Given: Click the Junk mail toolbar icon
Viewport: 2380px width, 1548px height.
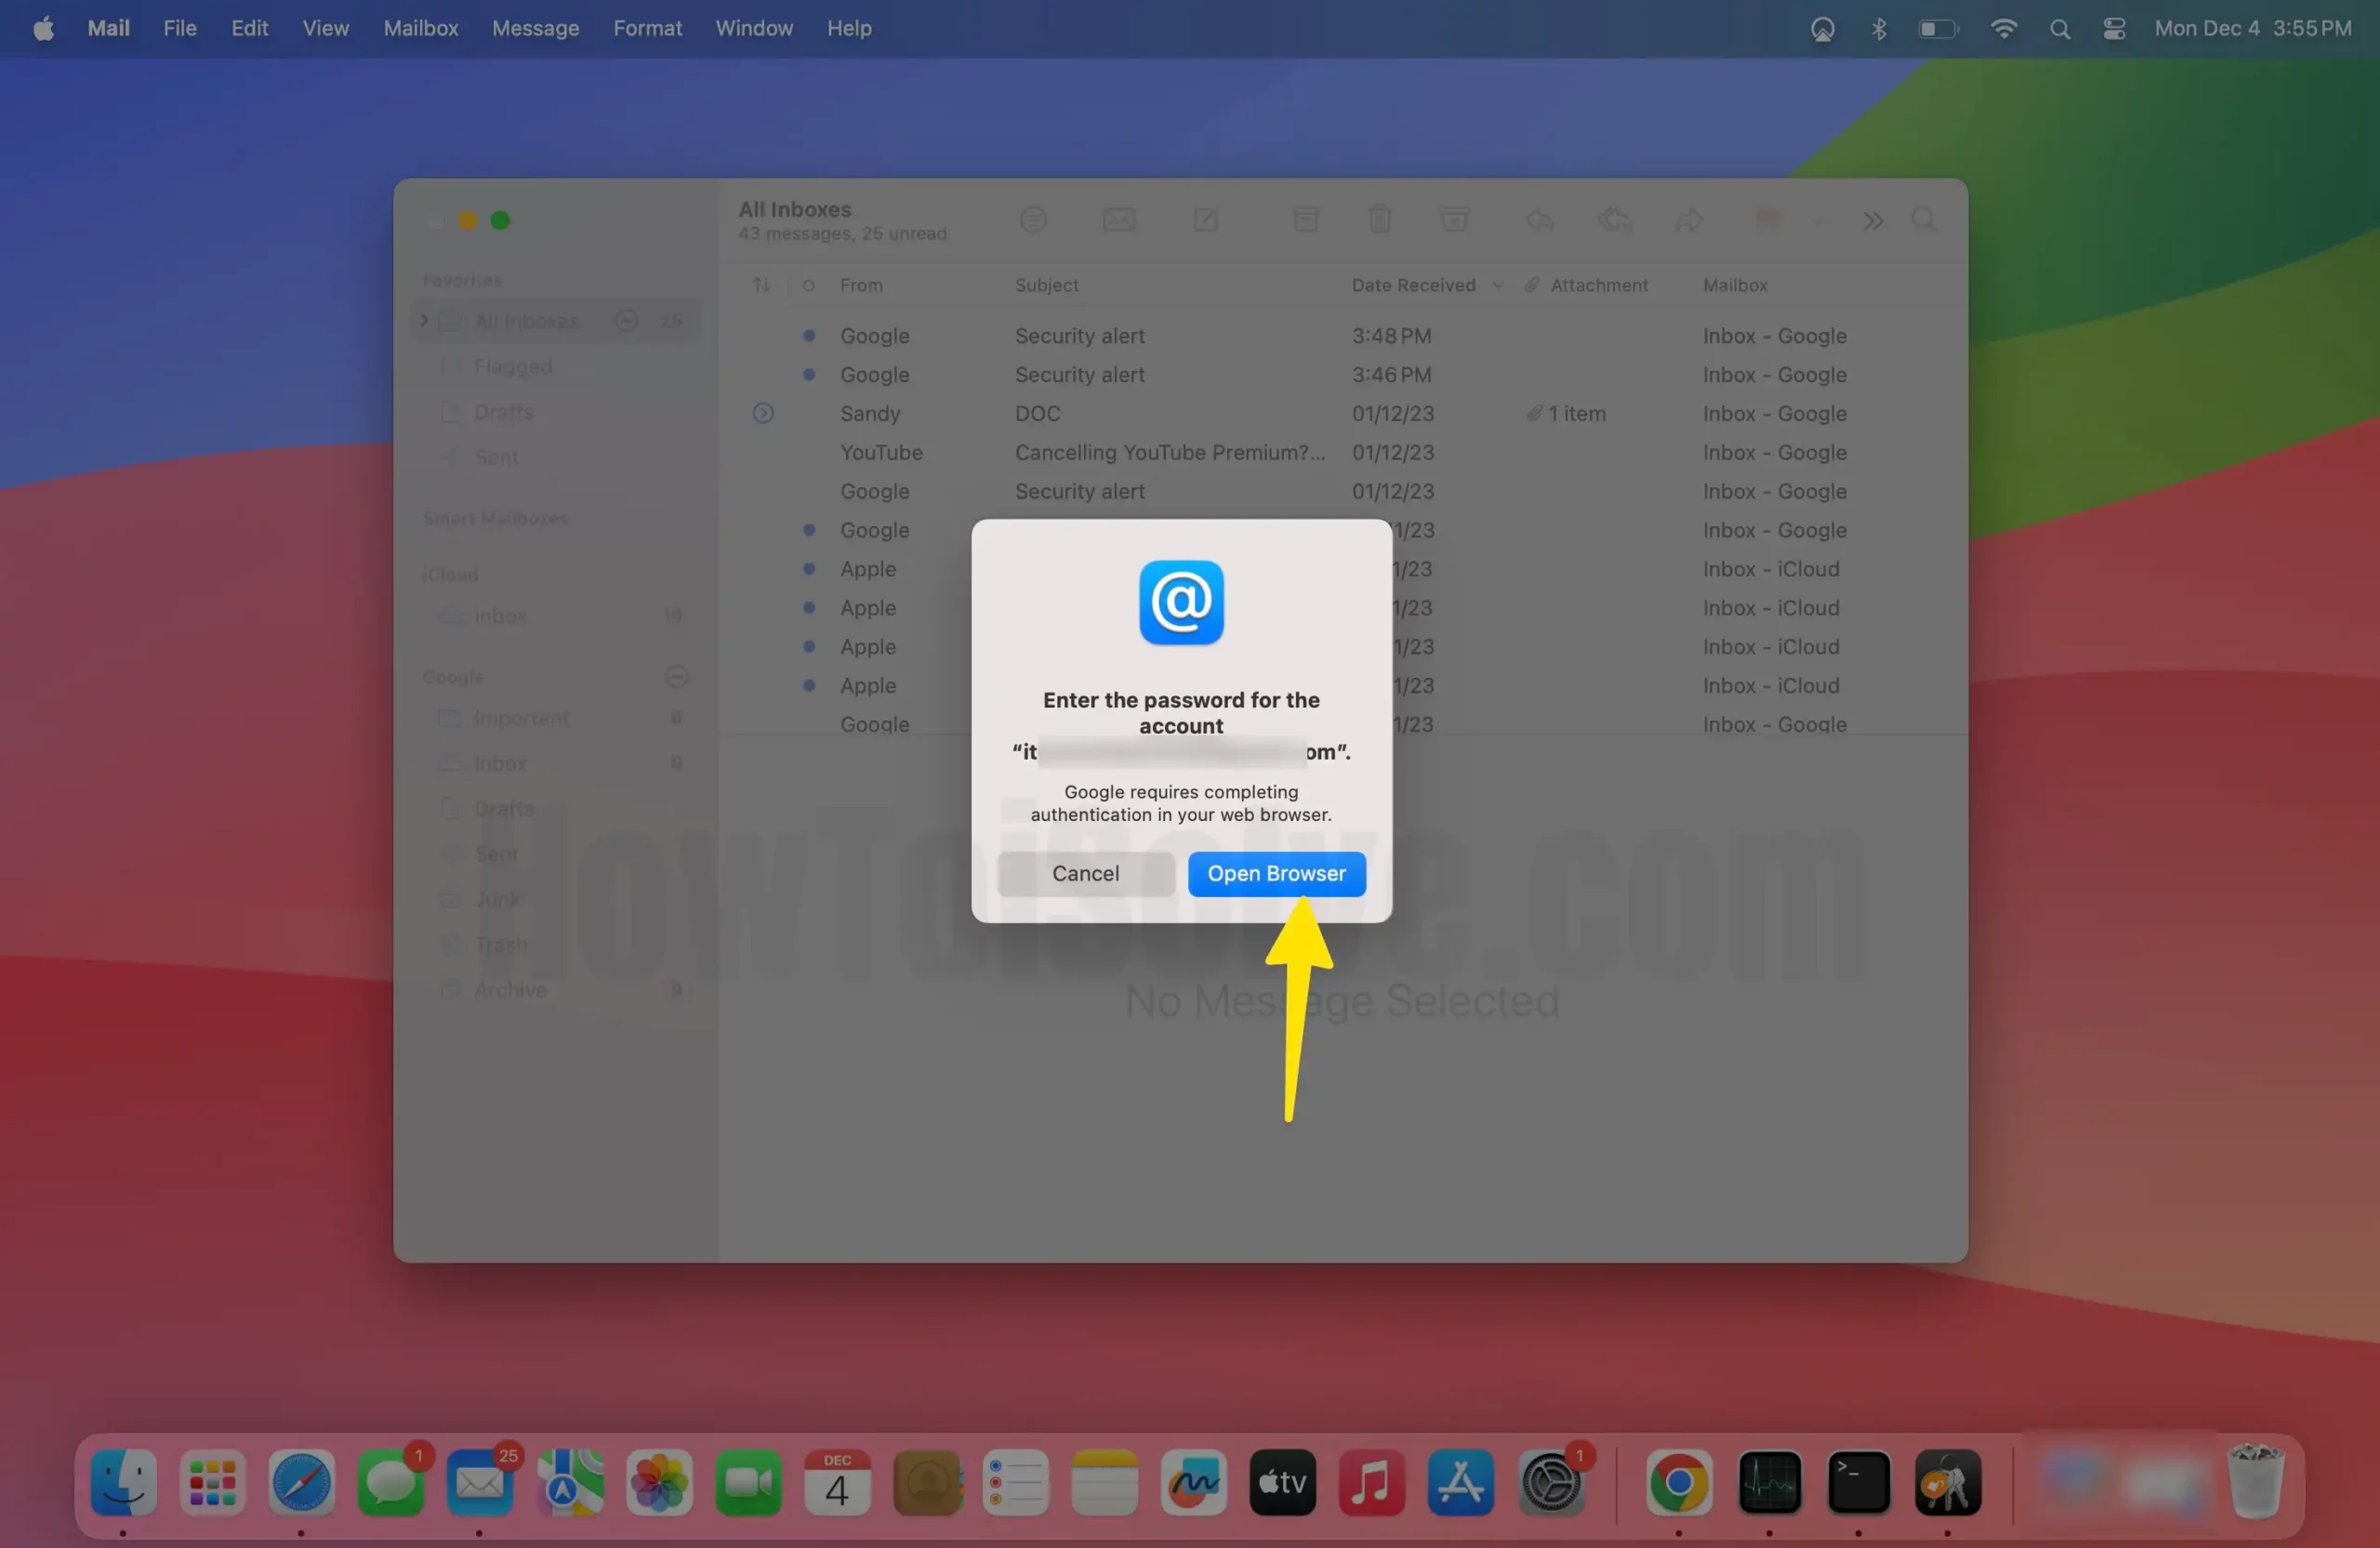Looking at the screenshot, I should click(x=1454, y=219).
